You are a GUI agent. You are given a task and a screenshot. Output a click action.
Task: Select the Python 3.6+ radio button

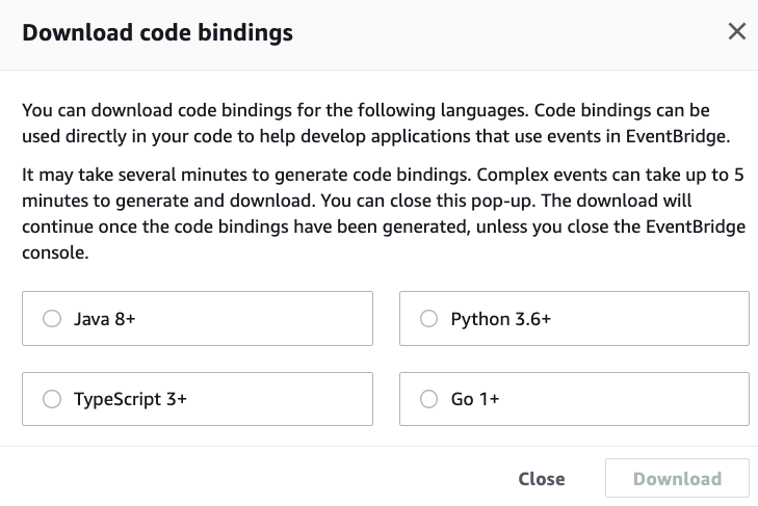(x=429, y=318)
